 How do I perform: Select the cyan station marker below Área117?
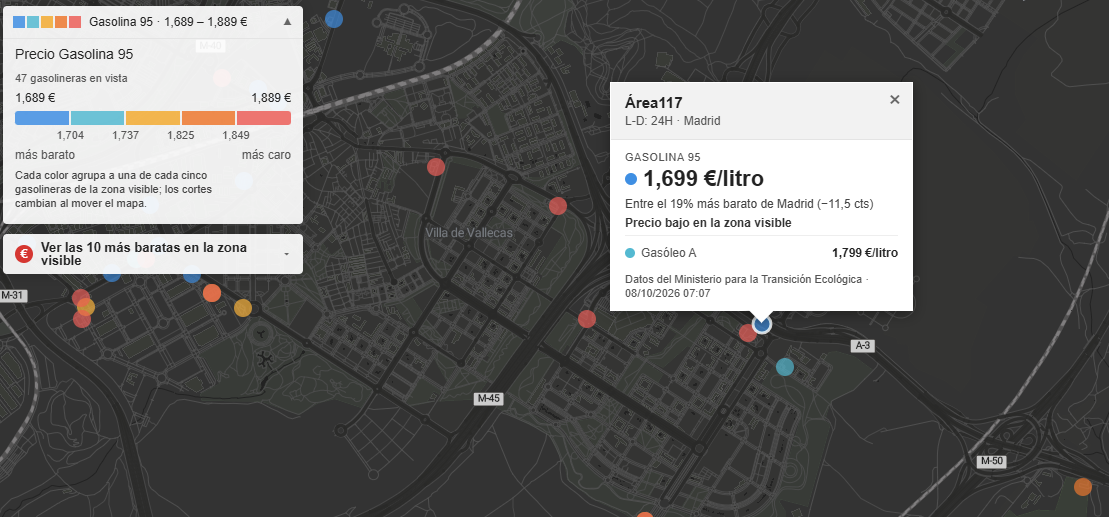click(x=785, y=367)
